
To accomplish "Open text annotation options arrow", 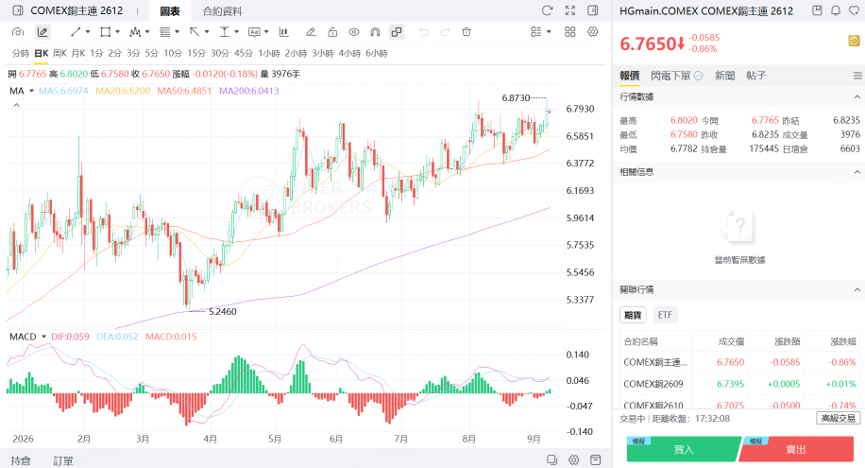I will tap(266, 32).
